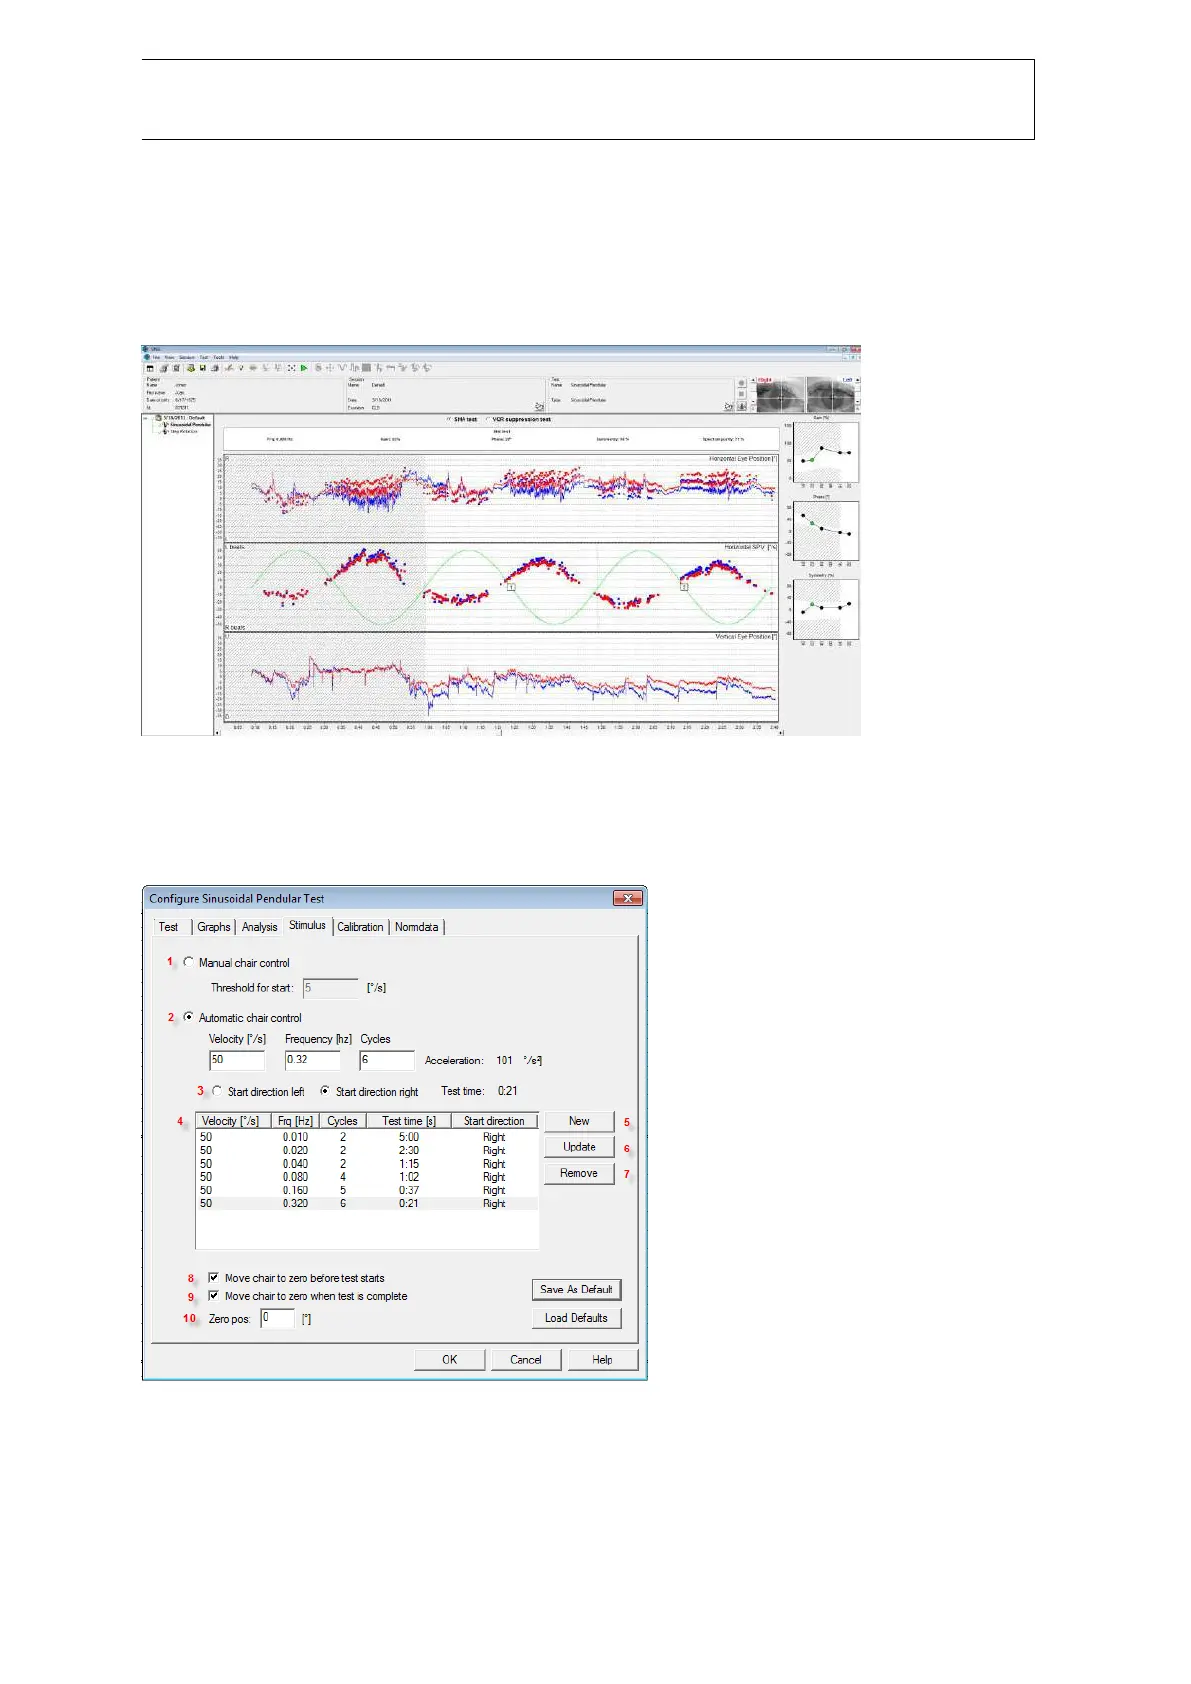The height and width of the screenshot is (1684, 1191).
Task: Open the Tools menu
Action: coord(219,357)
